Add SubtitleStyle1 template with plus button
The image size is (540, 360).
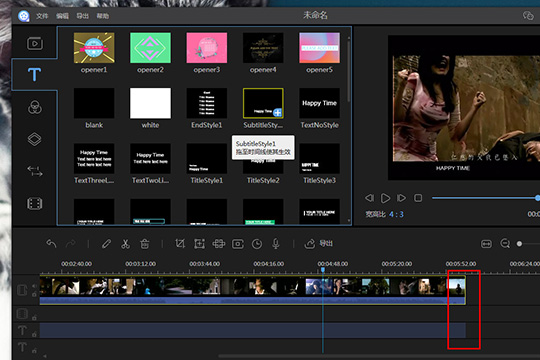(x=278, y=112)
